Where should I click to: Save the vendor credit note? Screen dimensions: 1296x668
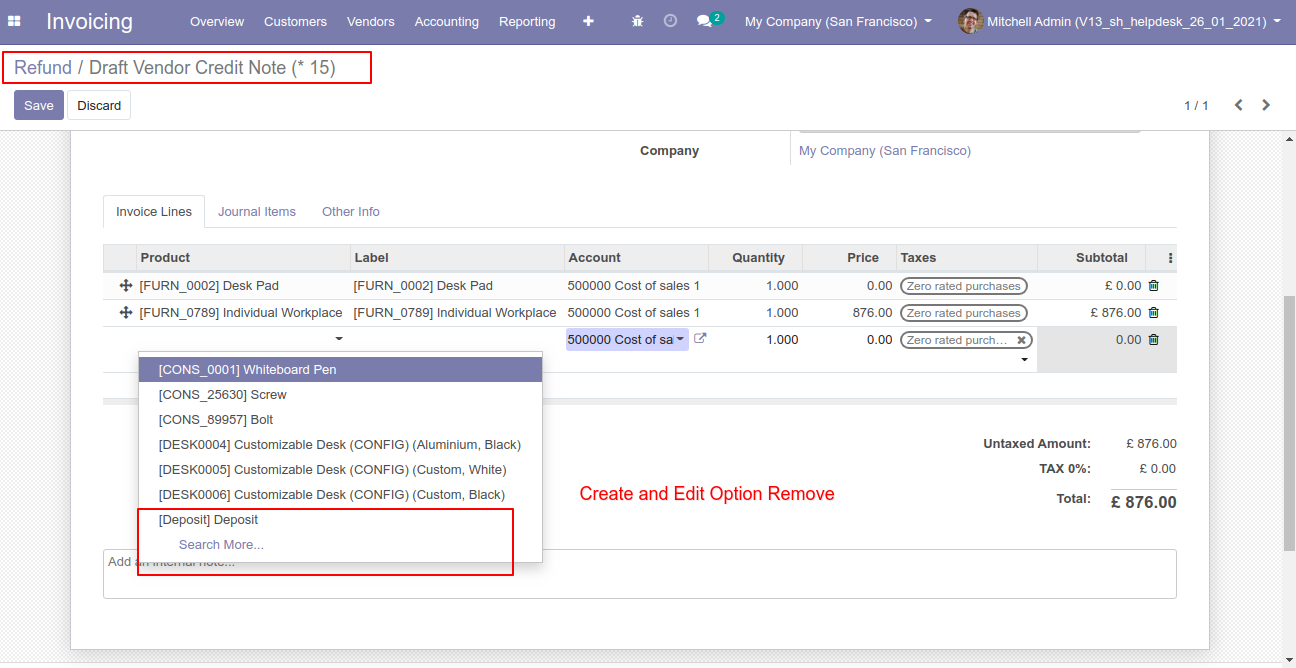(x=39, y=105)
